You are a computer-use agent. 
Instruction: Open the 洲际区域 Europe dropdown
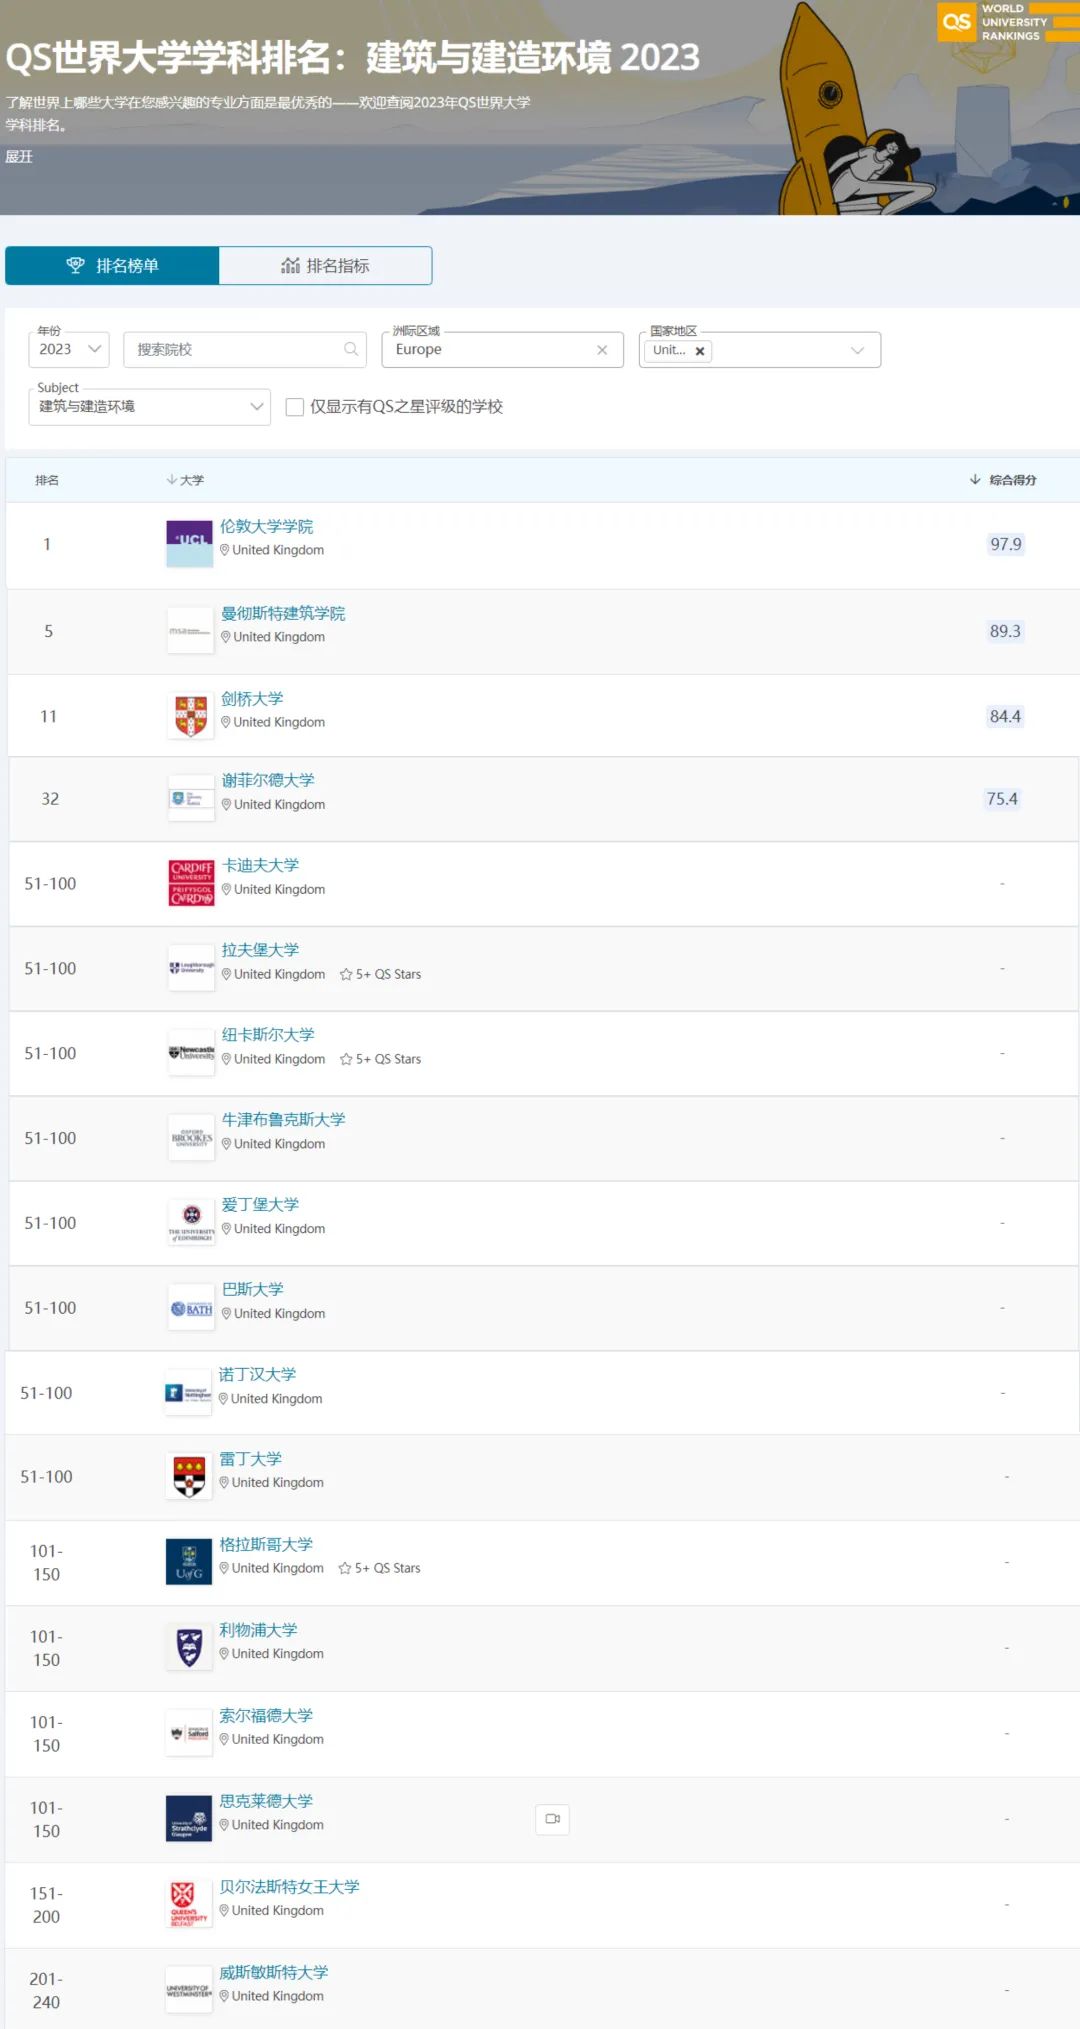point(502,349)
